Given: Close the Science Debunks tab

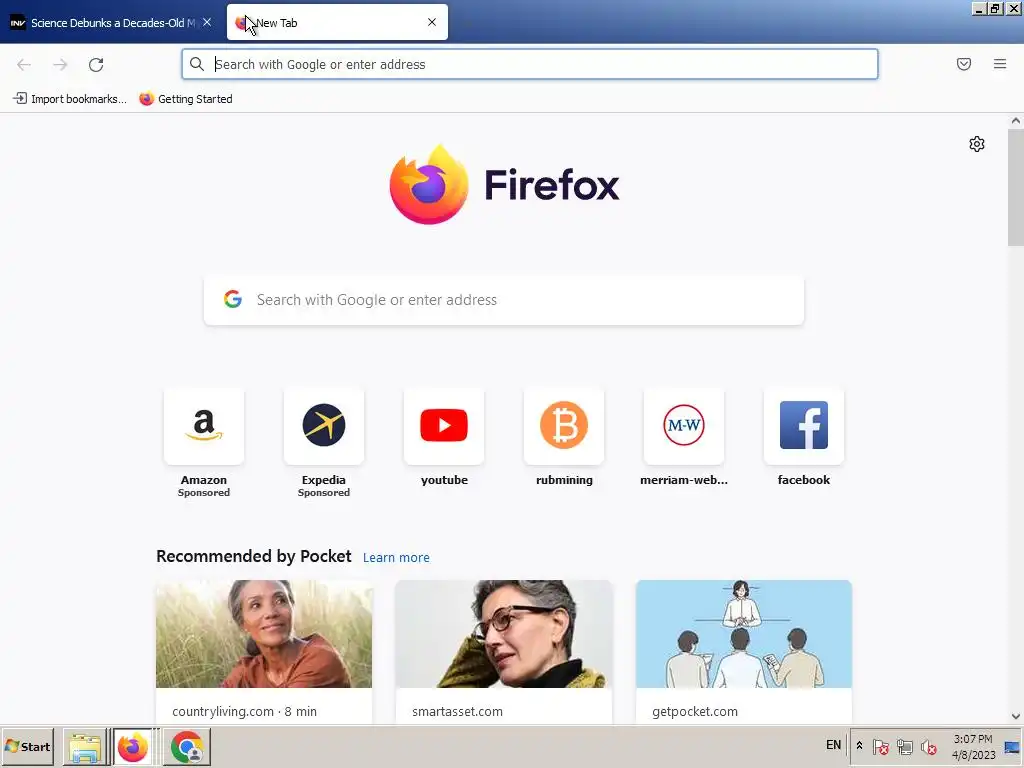Looking at the screenshot, I should pos(207,22).
